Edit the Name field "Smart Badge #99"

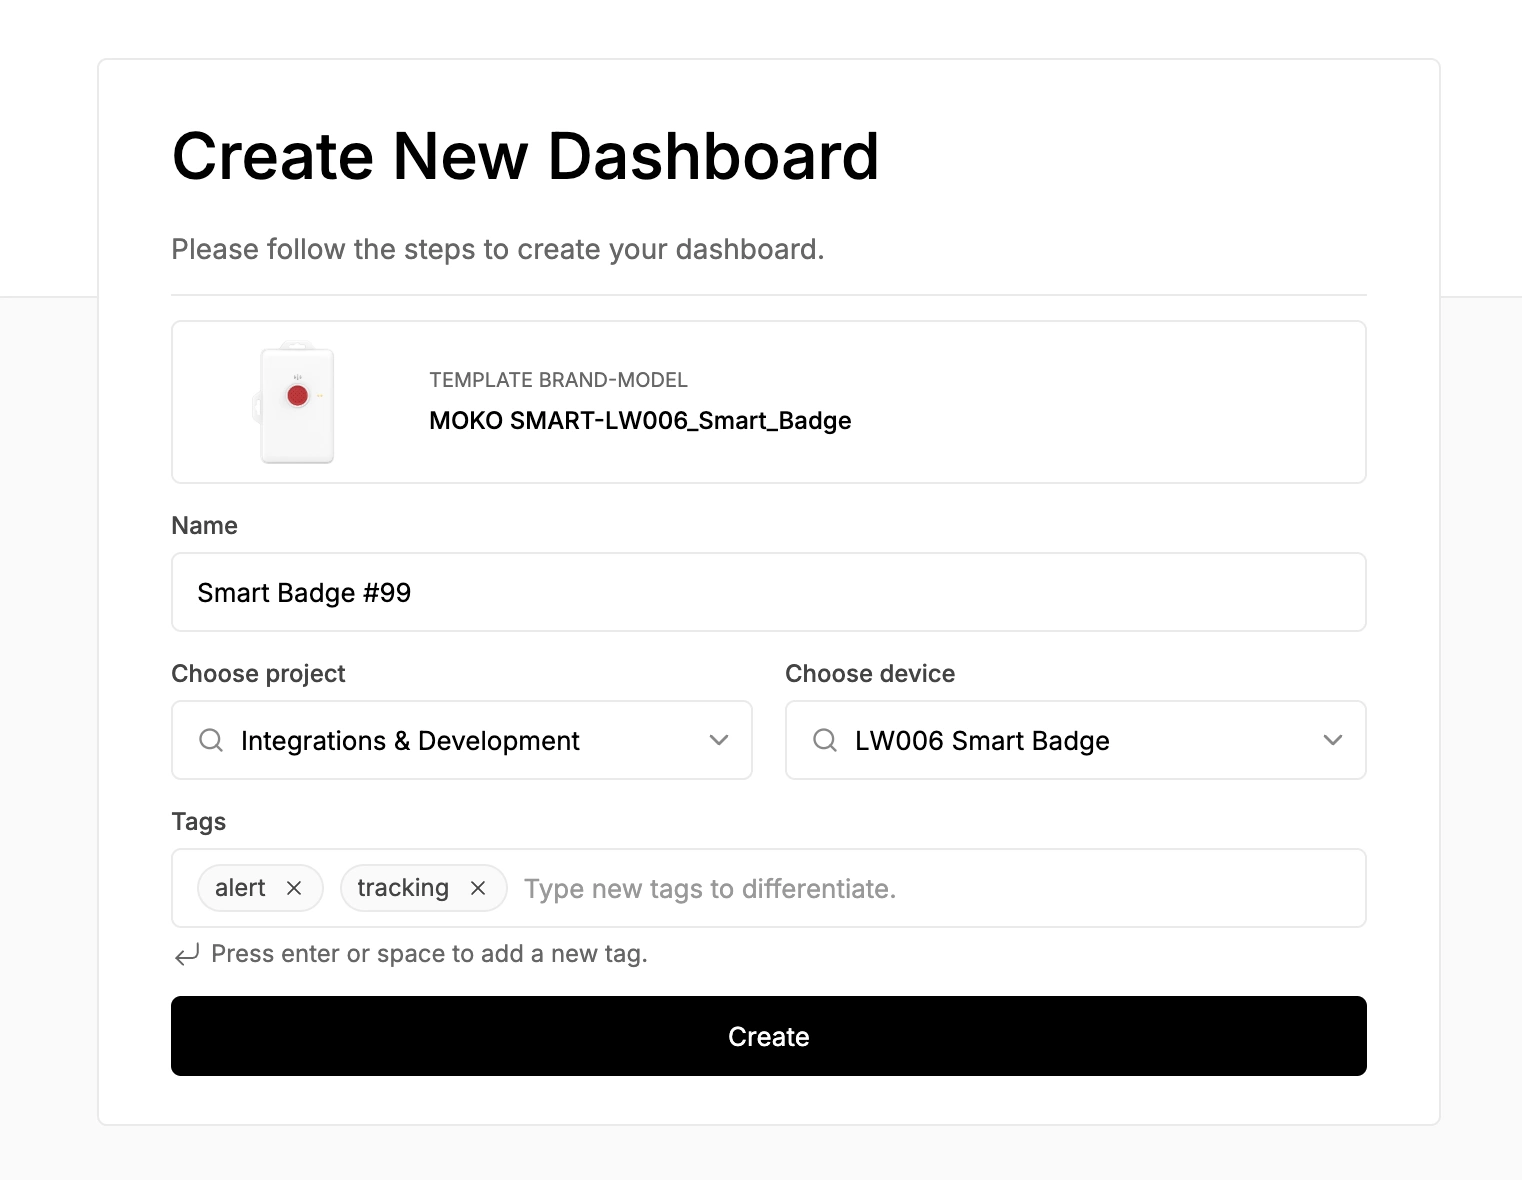[x=769, y=592]
